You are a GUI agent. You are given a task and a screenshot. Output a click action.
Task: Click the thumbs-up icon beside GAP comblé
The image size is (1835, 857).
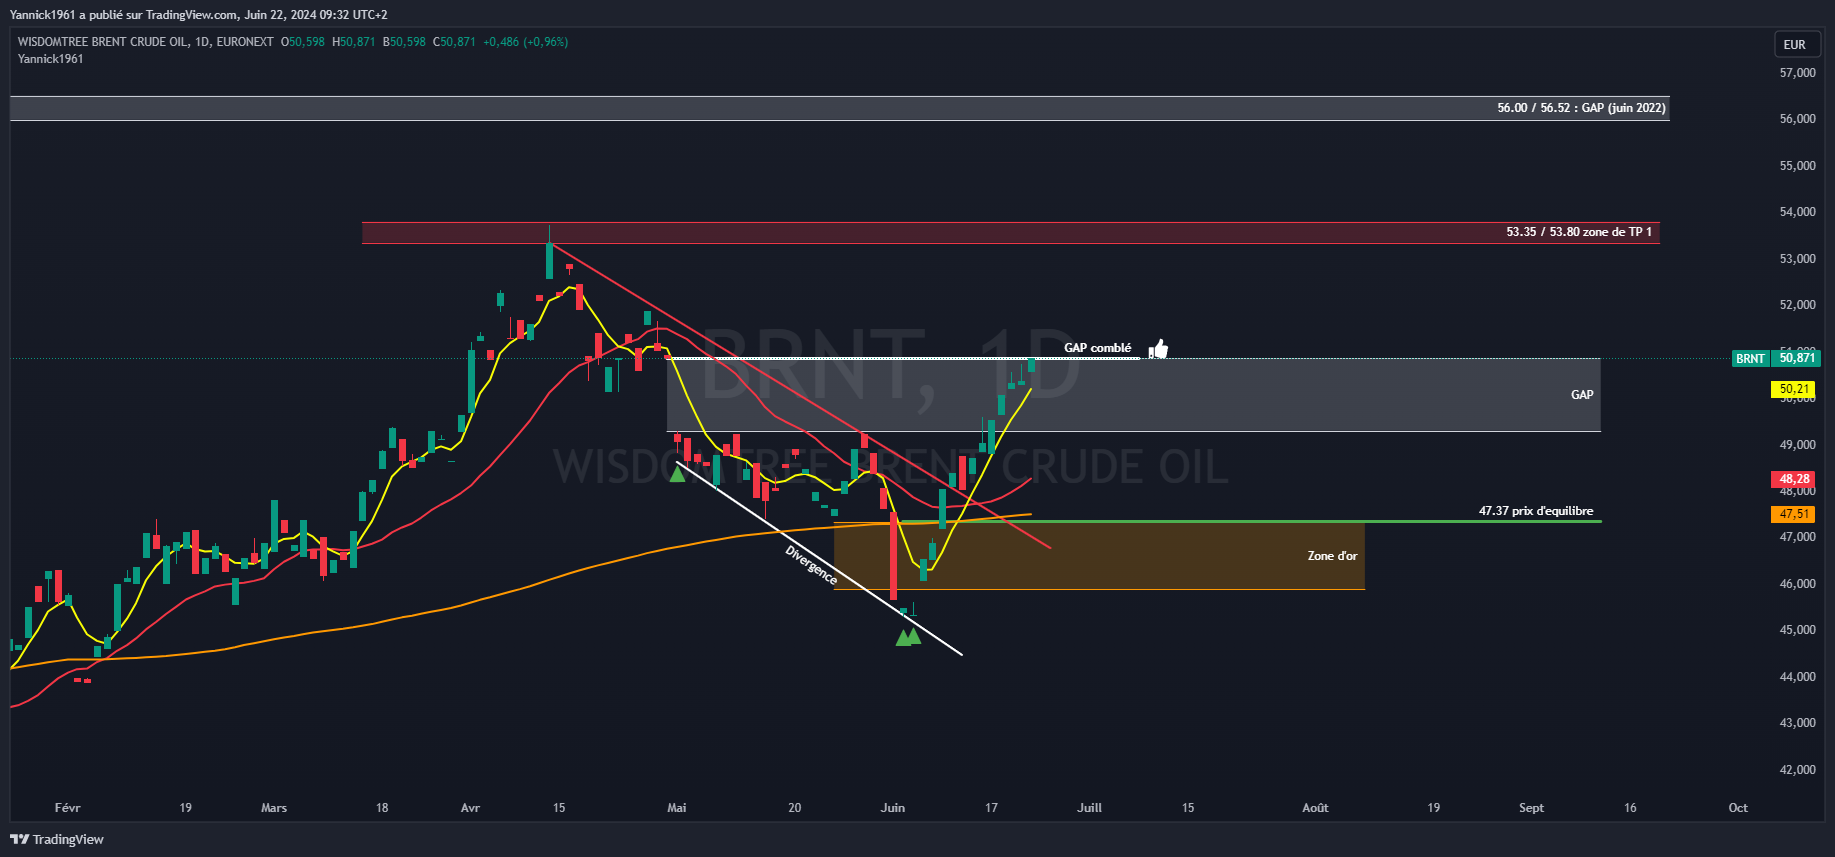pyautogui.click(x=1158, y=348)
